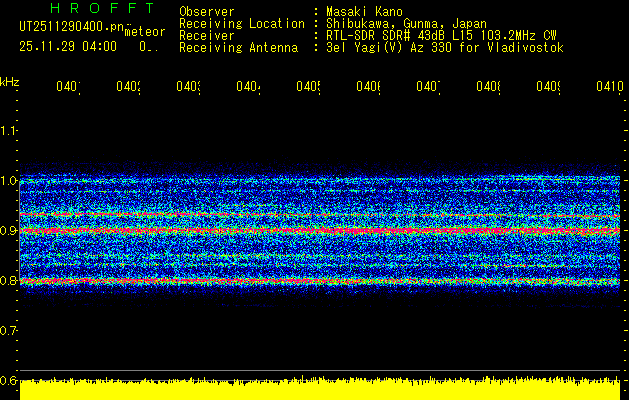Viewport: 629px width, 400px height.
Task: Click the 0.9 frequency axis label
Action: point(9,231)
